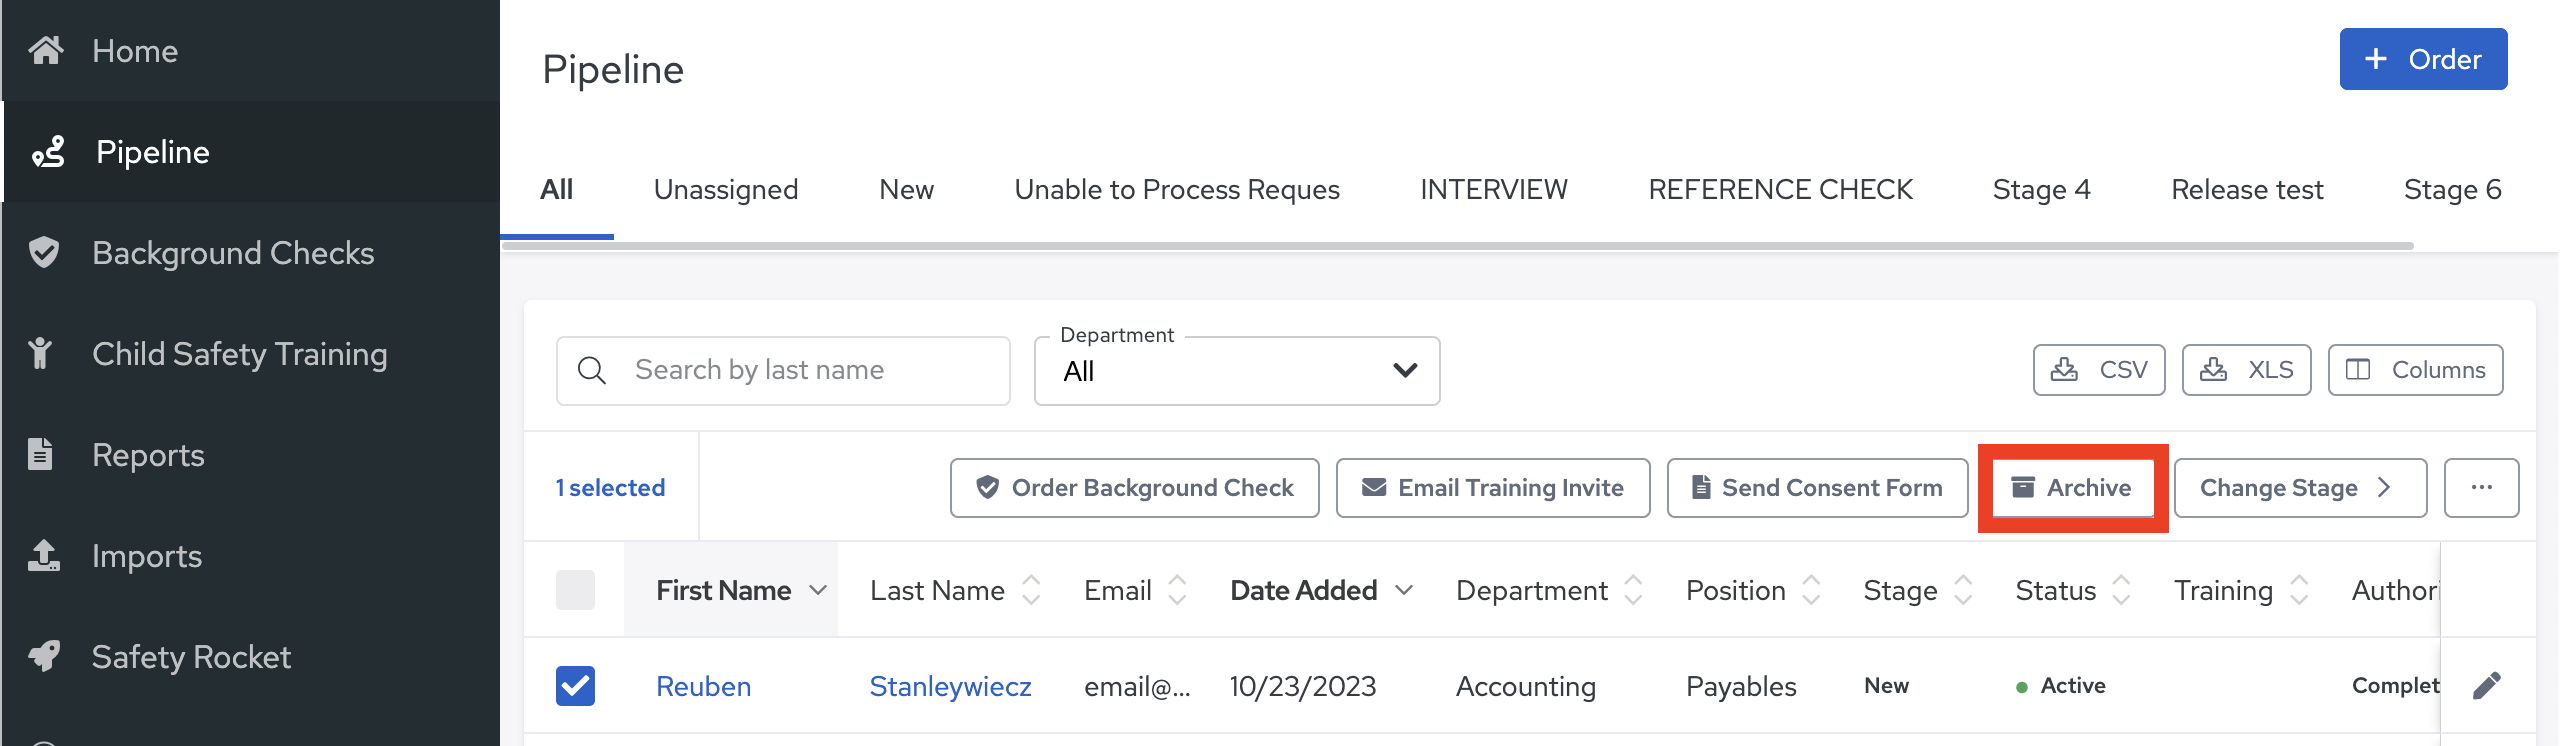The width and height of the screenshot is (2560, 746).
Task: Focus the Search by last name field
Action: (783, 370)
